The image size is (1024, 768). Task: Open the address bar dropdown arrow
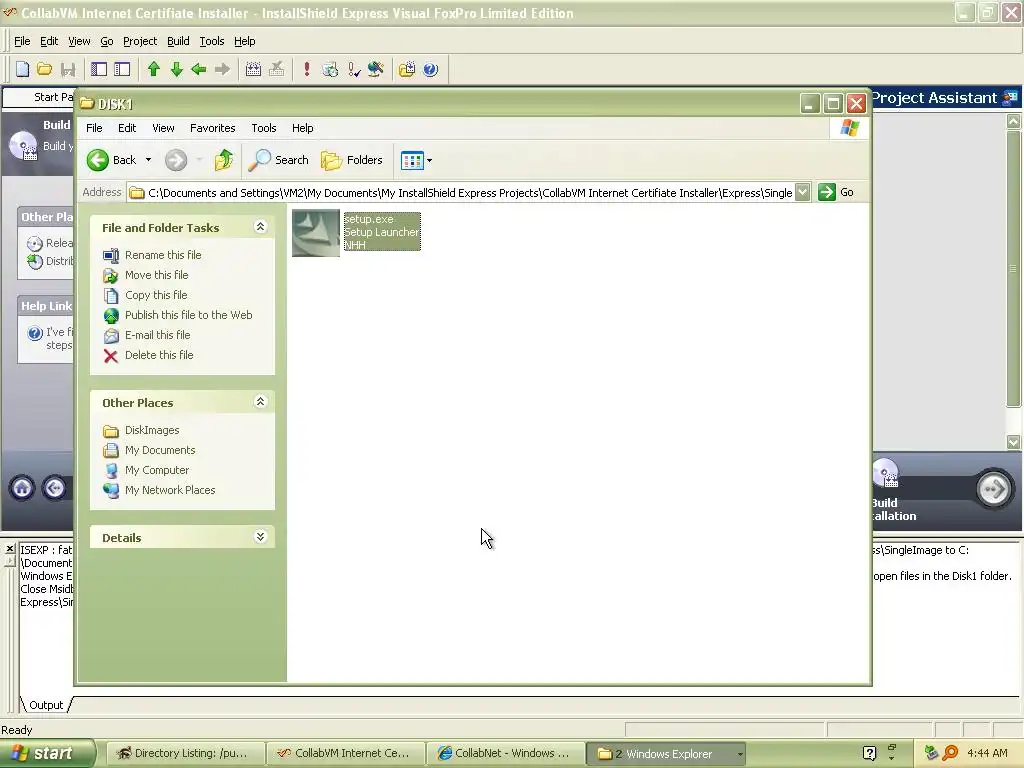pyautogui.click(x=803, y=192)
